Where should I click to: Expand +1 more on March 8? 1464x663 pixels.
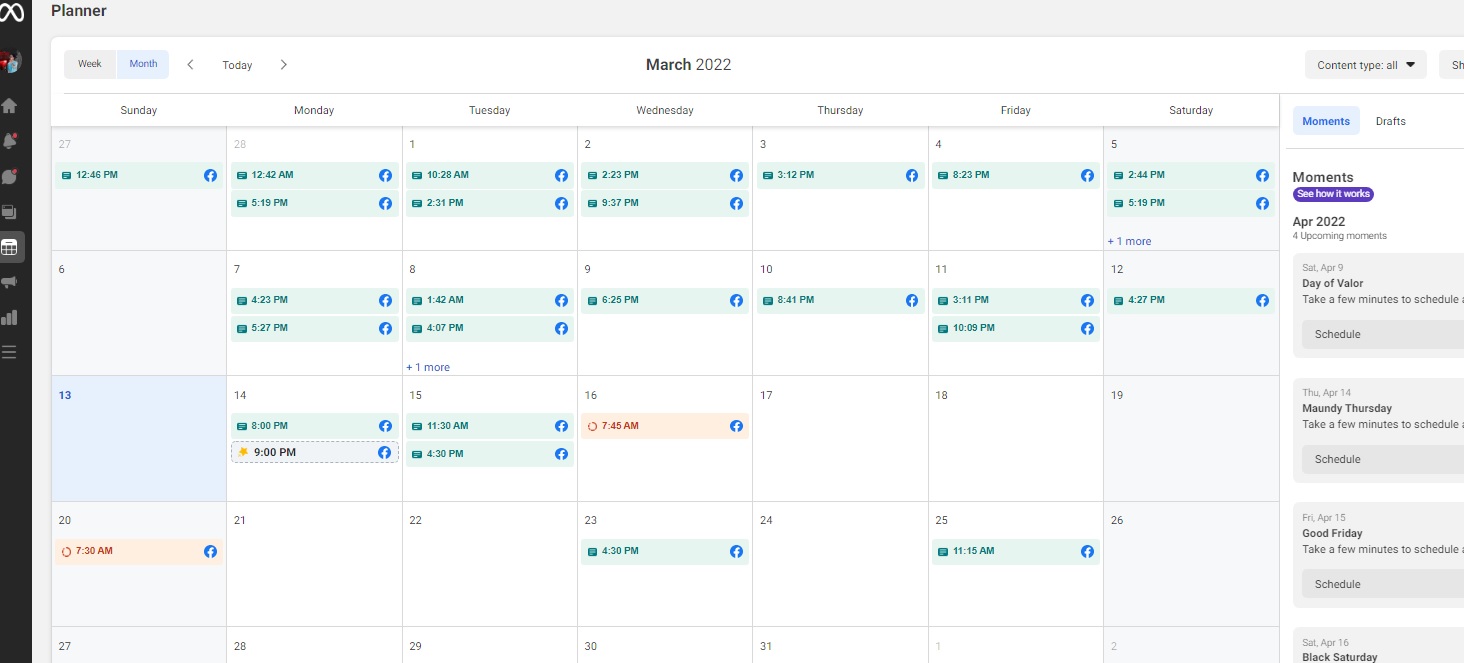click(428, 367)
